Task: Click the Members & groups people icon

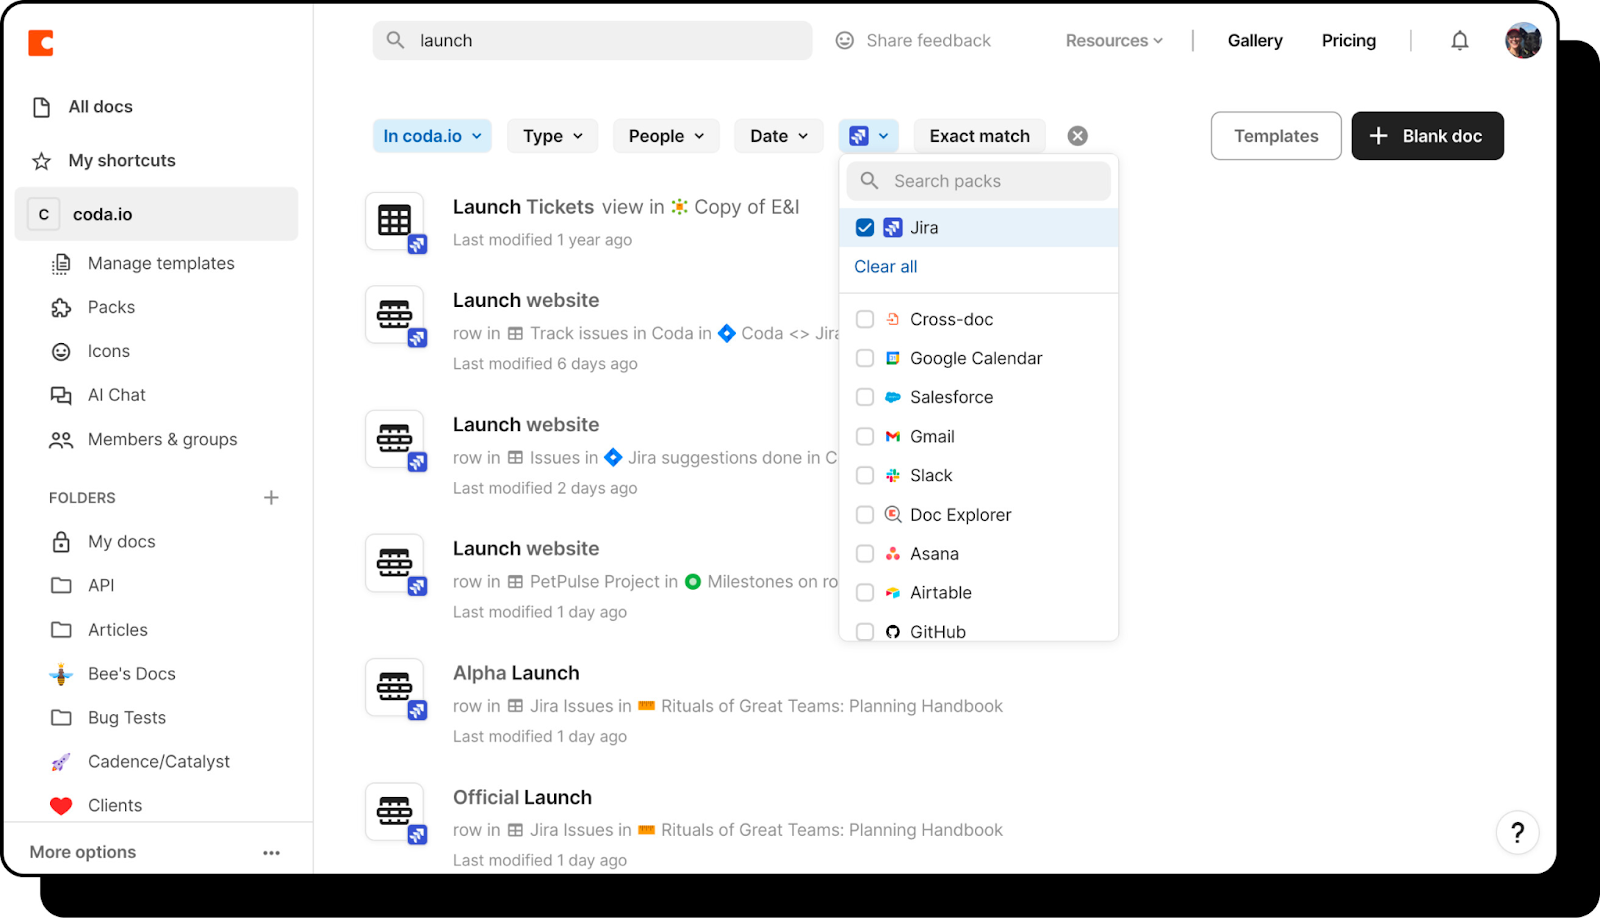Action: (61, 440)
